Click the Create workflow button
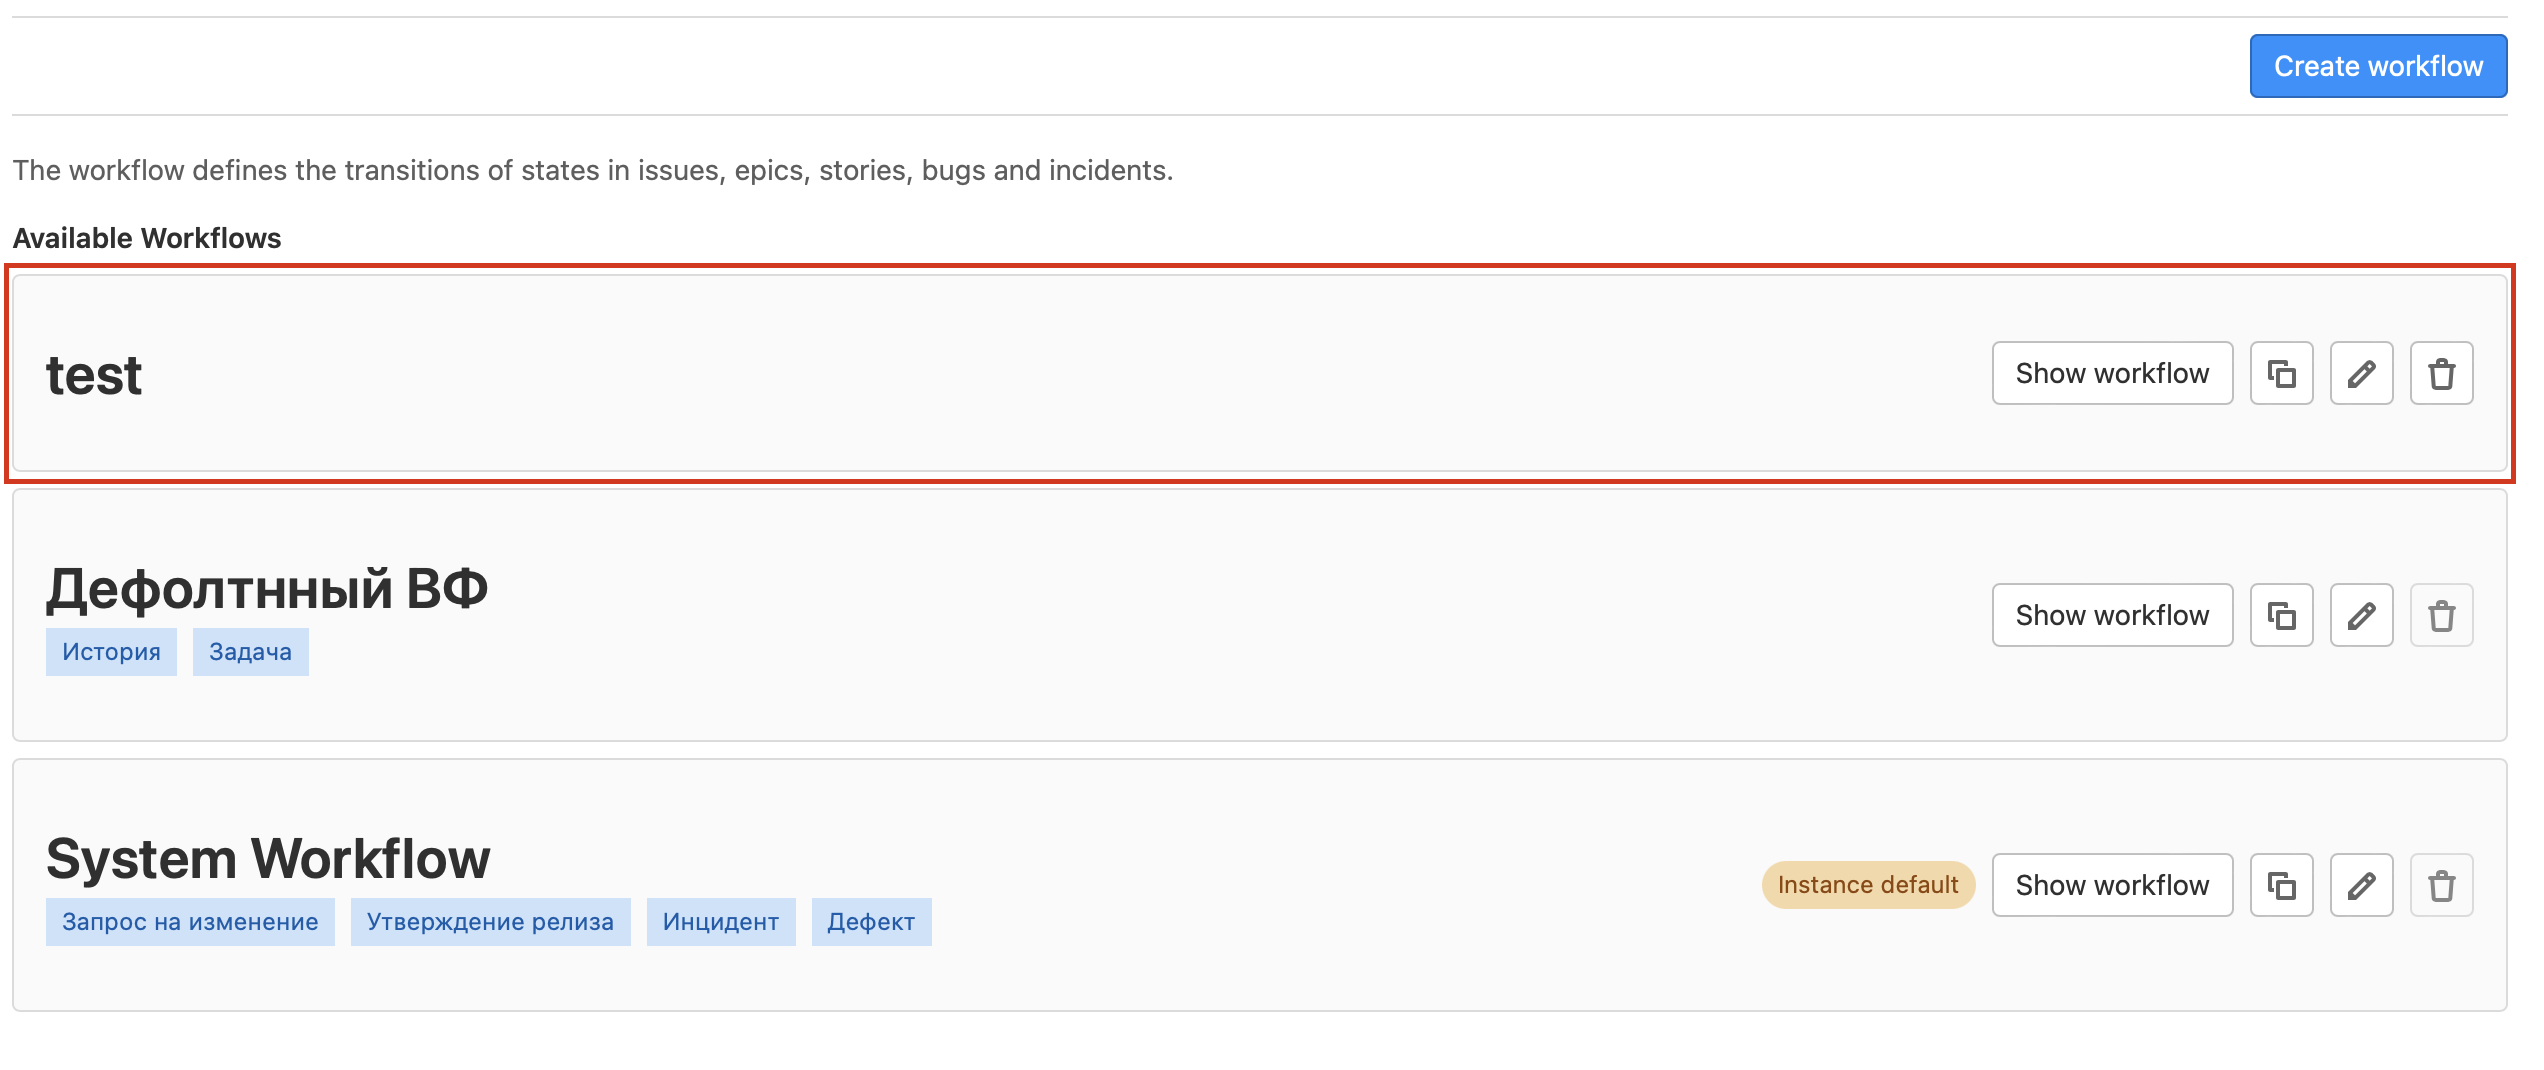The height and width of the screenshot is (1070, 2544). pos(2378,66)
